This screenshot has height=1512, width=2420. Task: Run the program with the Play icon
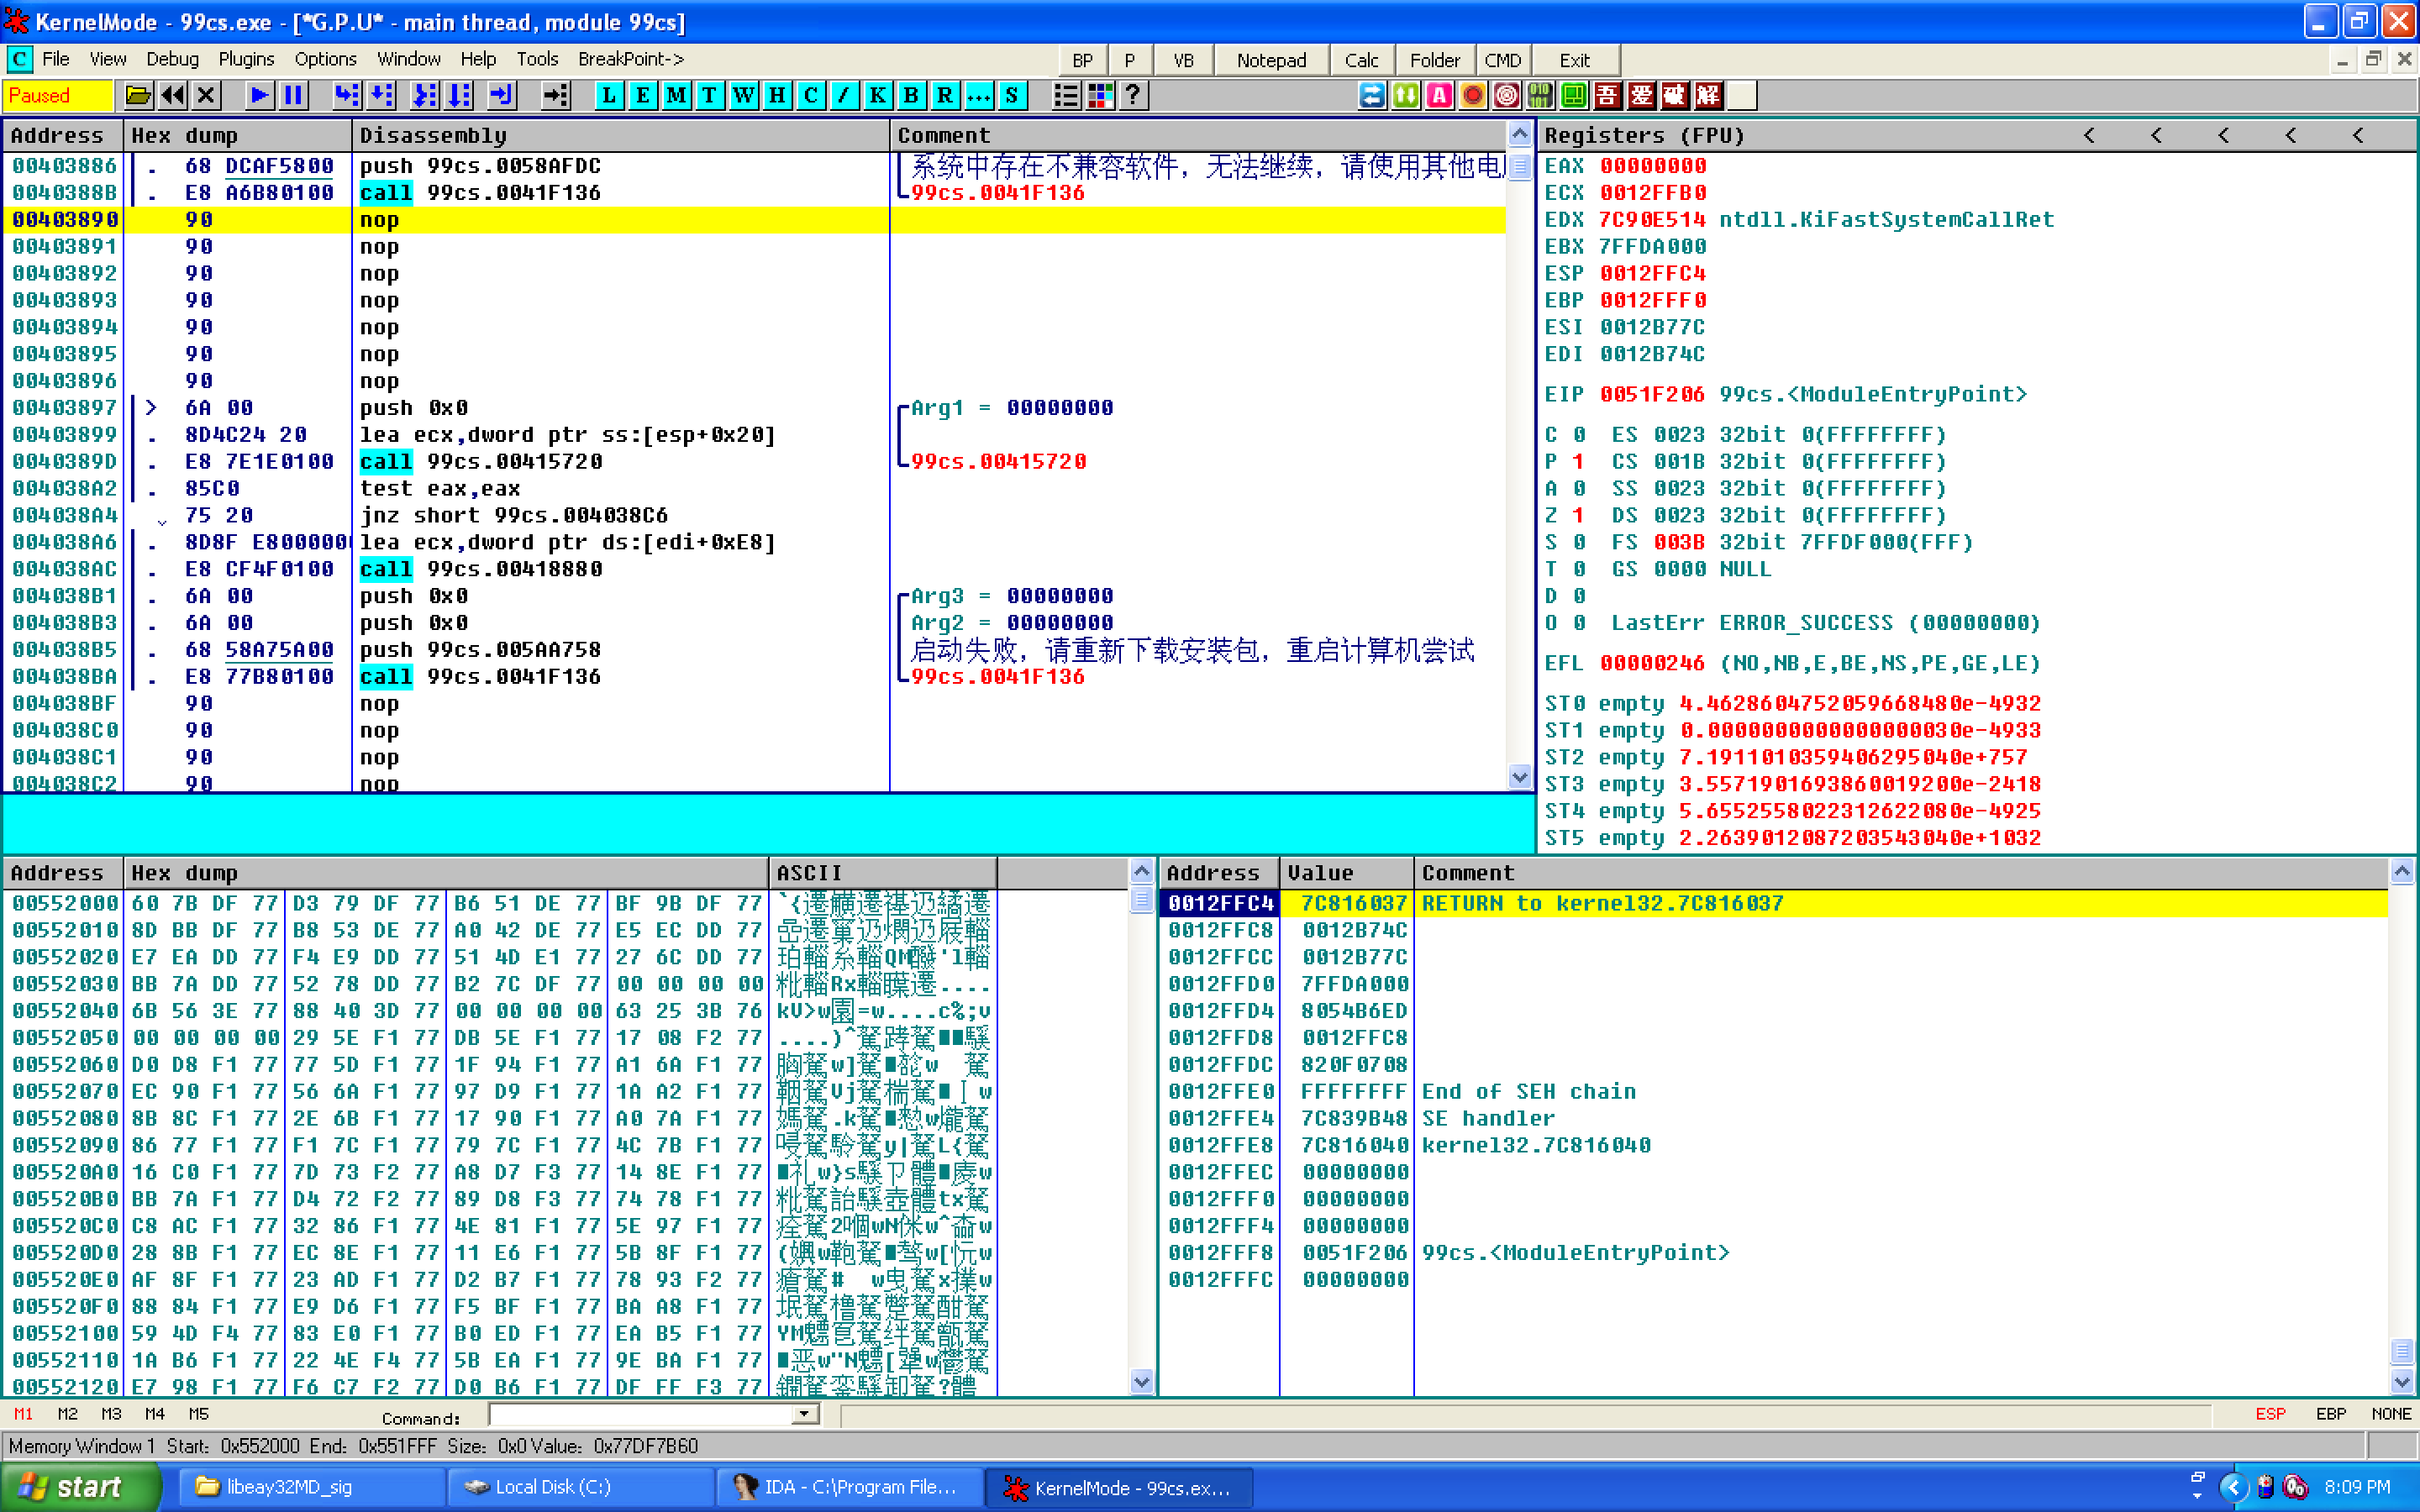point(258,95)
